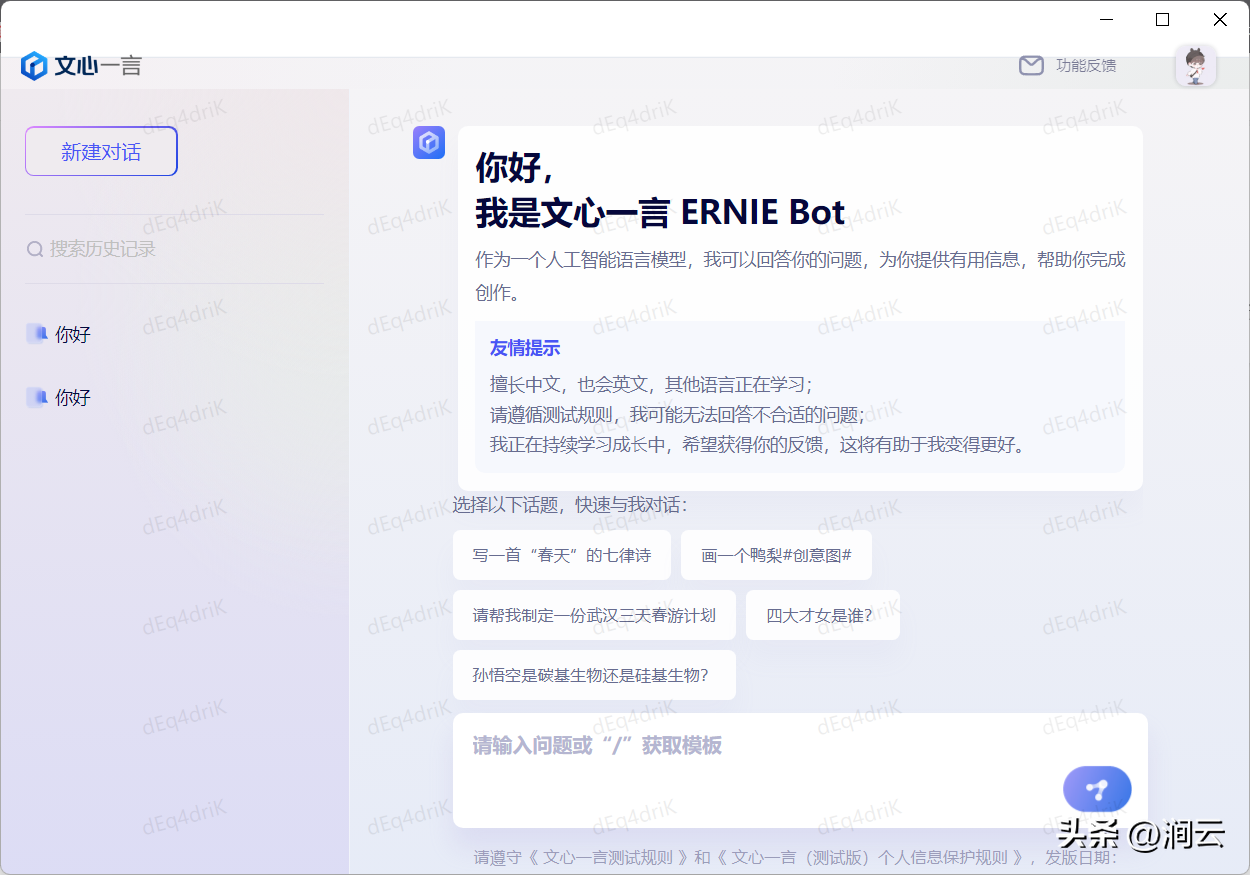
Task: Click the ERNIE Bot avatar icon beside greeting
Action: coord(429,143)
